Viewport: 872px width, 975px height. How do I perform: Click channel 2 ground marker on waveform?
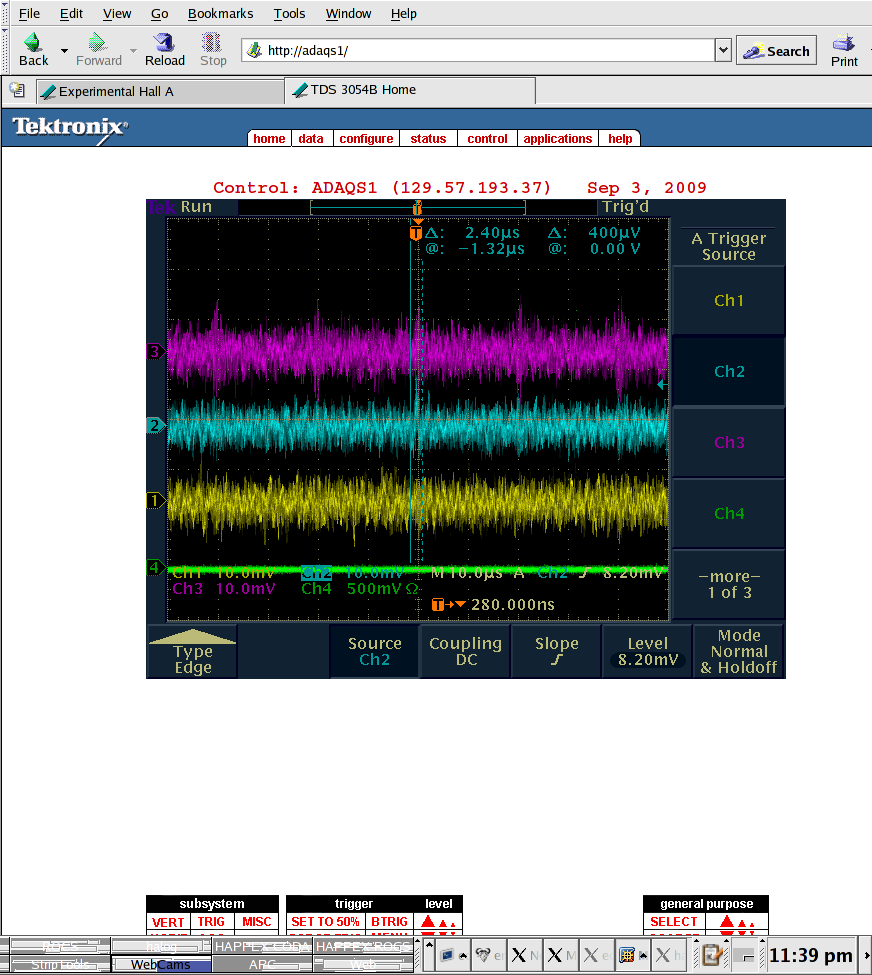(x=155, y=426)
